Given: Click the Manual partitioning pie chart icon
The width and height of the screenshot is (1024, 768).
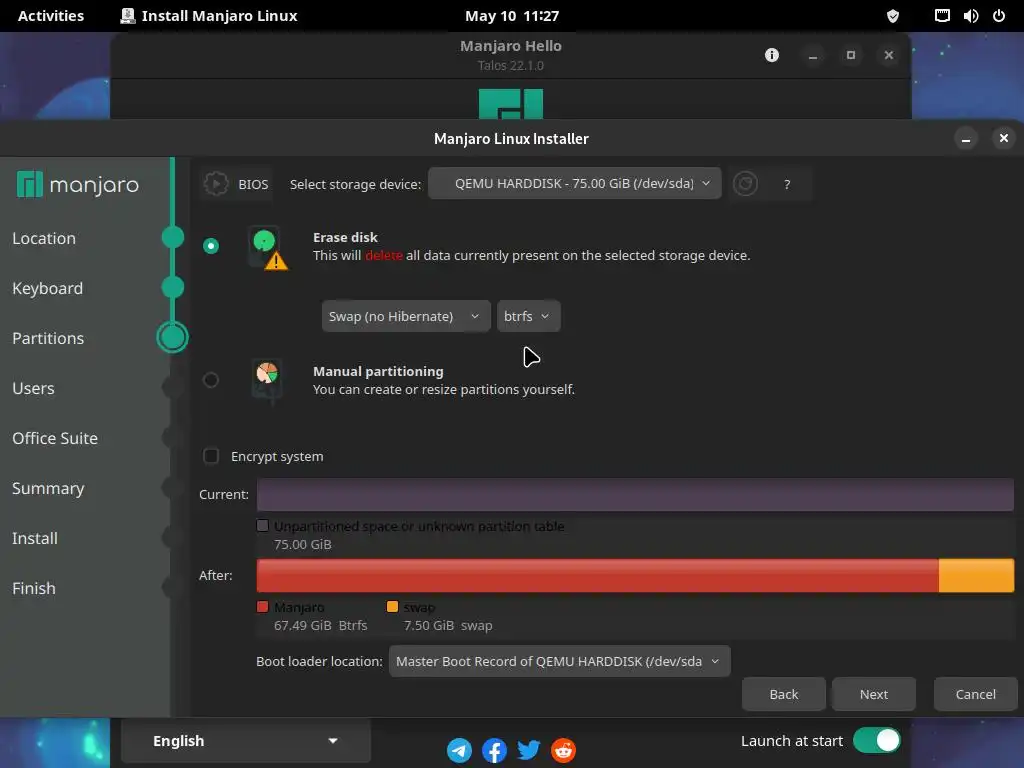Looking at the screenshot, I should click(267, 380).
